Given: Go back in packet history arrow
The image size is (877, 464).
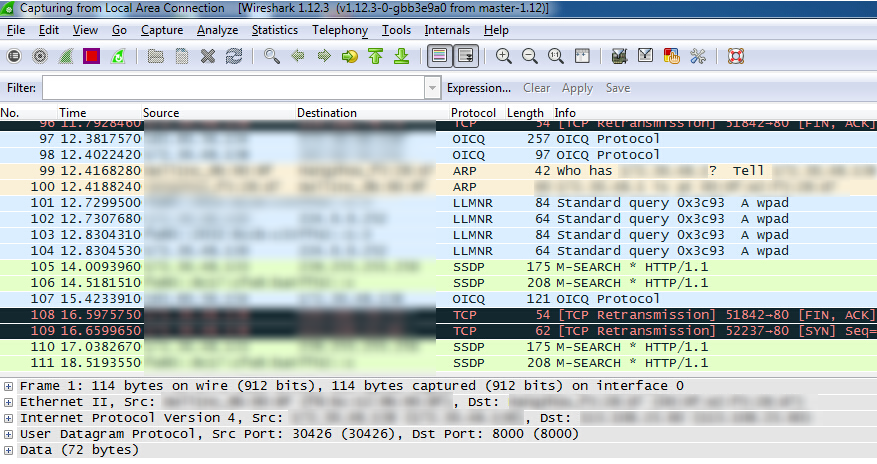Looking at the screenshot, I should coord(298,56).
